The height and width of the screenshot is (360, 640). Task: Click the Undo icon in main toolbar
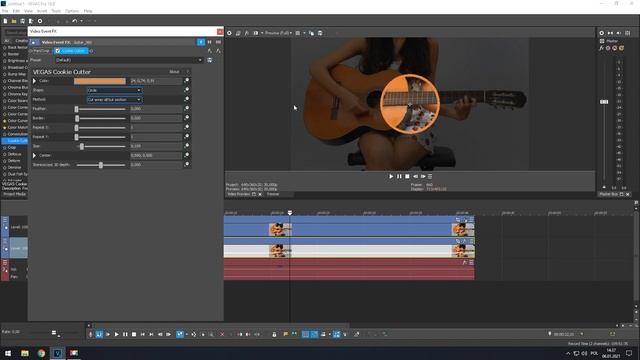[x=74, y=21]
